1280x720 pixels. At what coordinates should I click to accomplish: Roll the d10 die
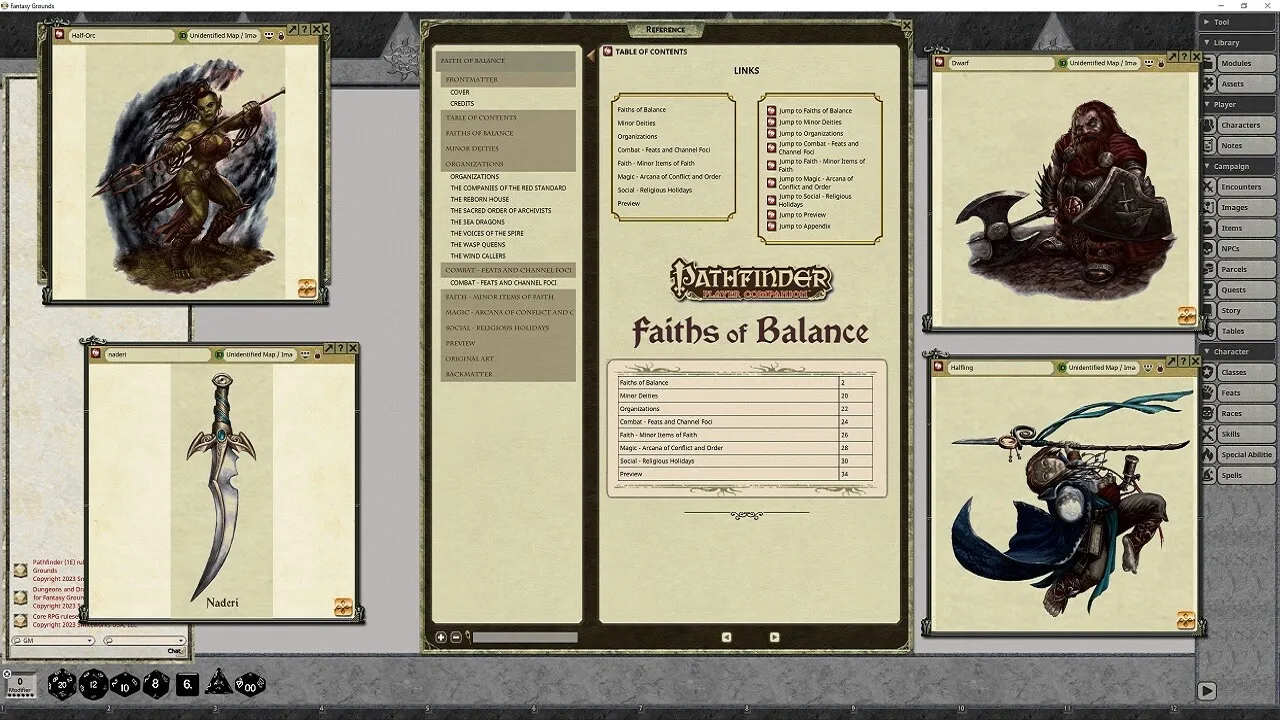[125, 685]
